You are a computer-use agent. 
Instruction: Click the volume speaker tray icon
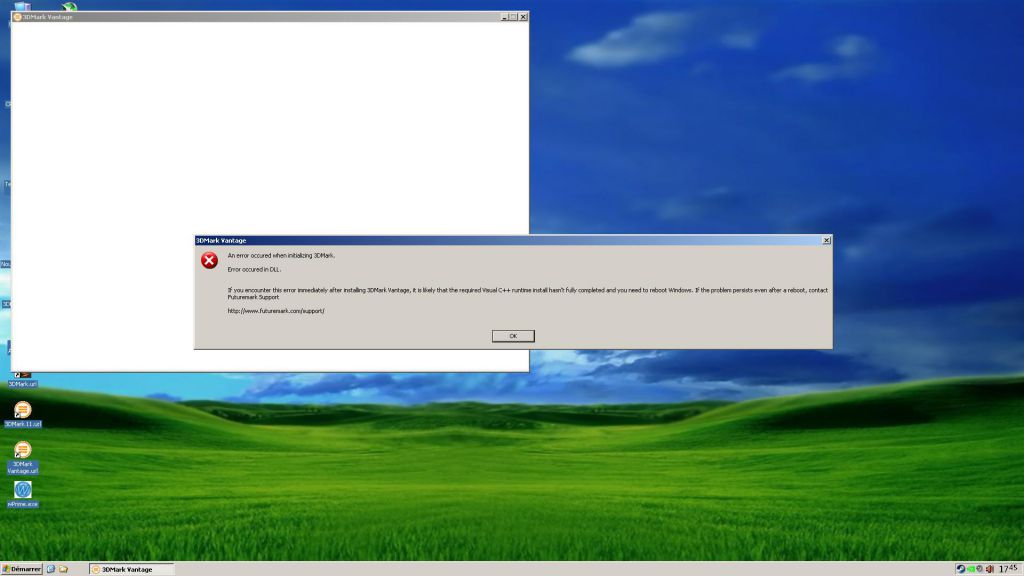click(989, 569)
